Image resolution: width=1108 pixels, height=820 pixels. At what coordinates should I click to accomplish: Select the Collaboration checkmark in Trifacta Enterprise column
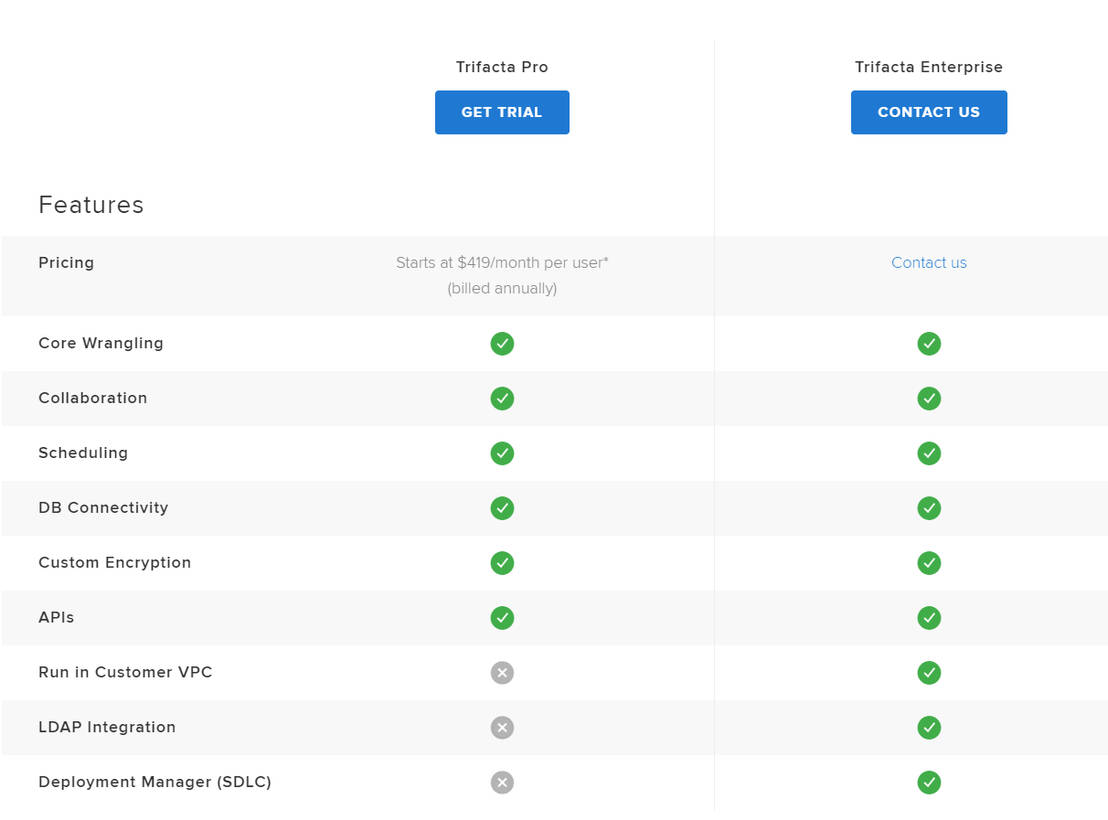point(929,398)
